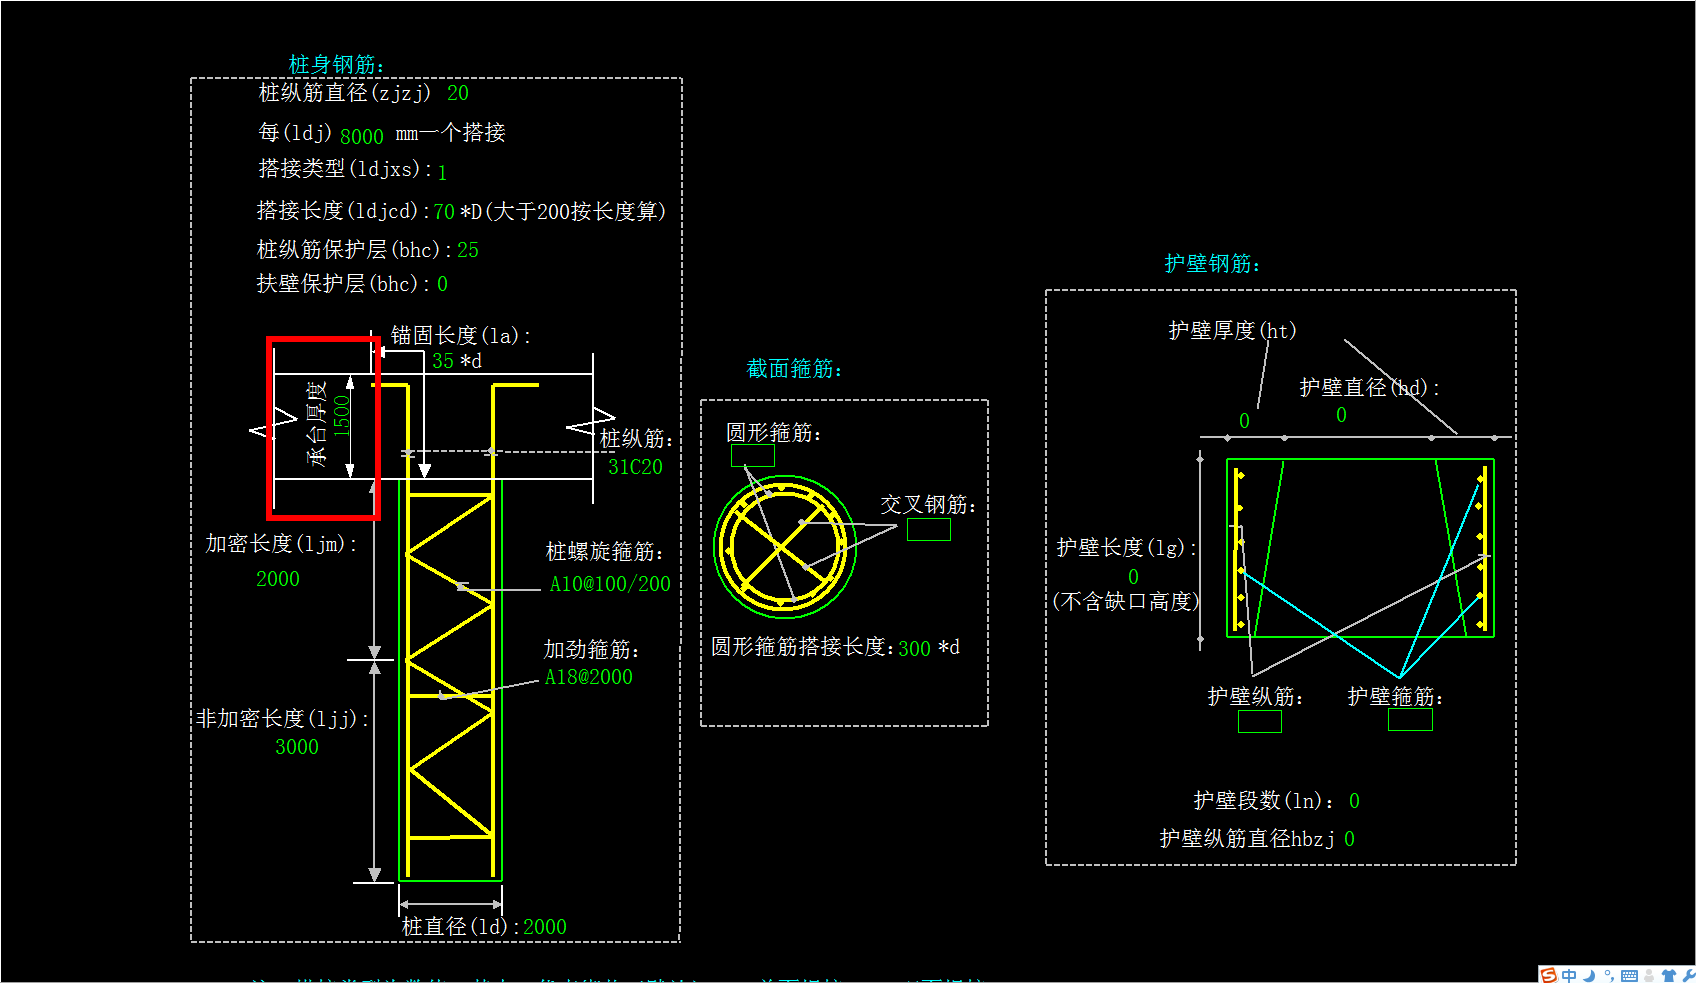Open the IME skin shirt icon

[x=1668, y=975]
